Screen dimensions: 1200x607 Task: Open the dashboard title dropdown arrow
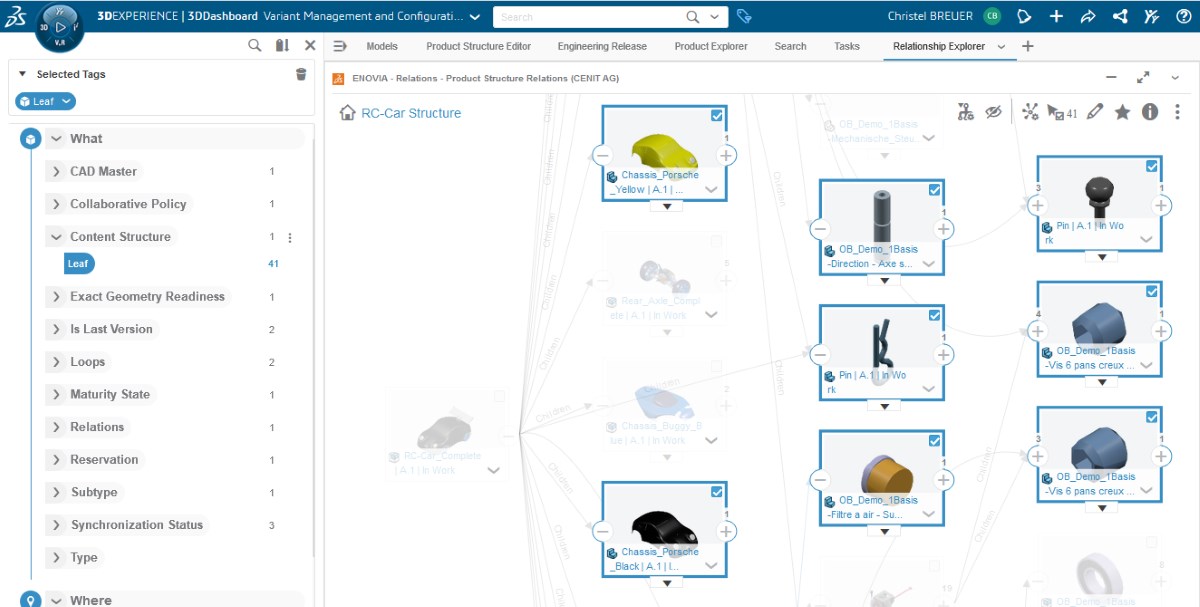point(474,17)
